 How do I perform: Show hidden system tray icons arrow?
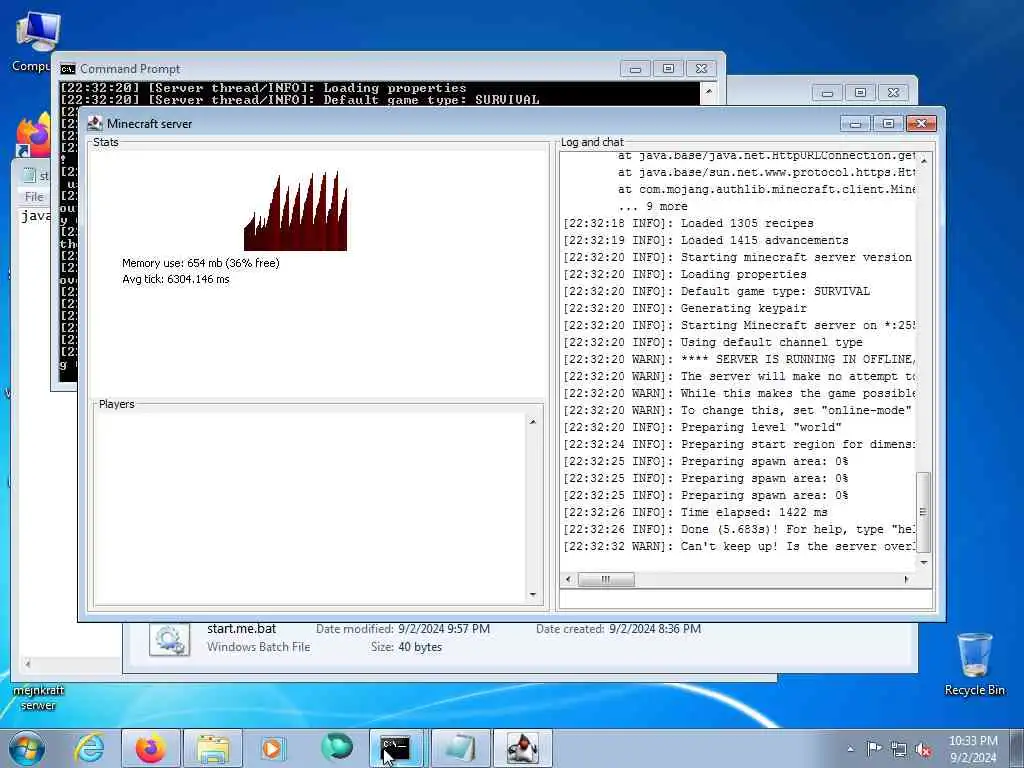point(850,749)
